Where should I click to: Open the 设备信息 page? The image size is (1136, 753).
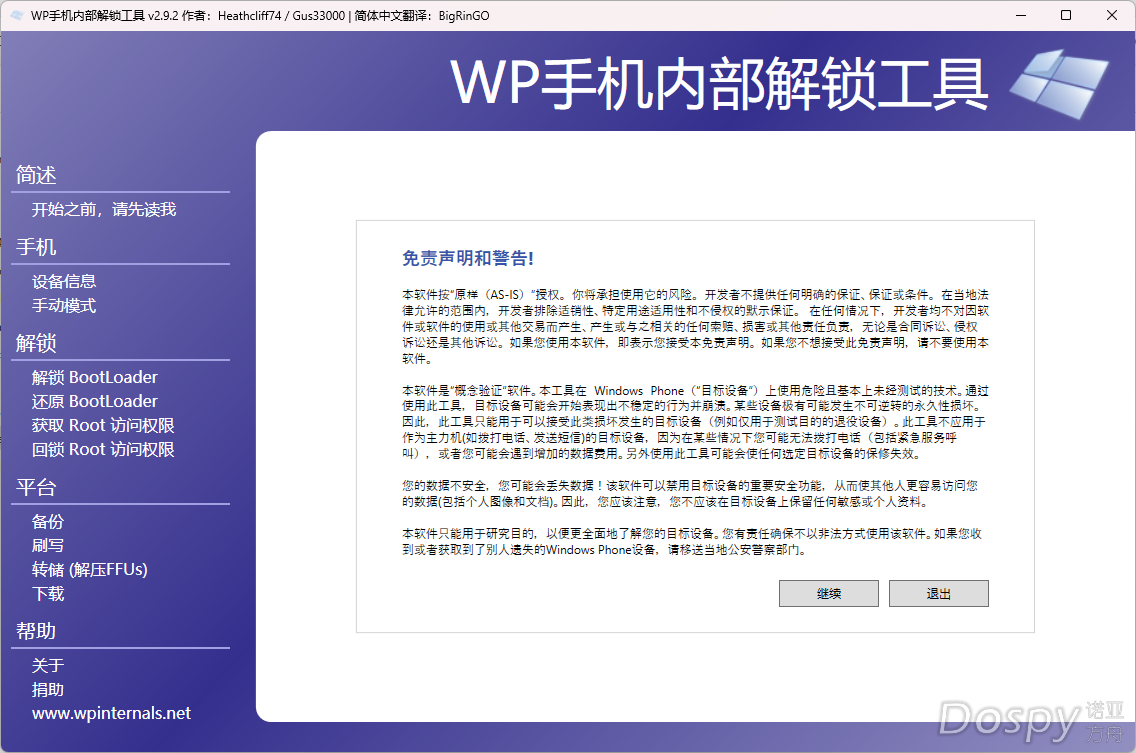[63, 281]
